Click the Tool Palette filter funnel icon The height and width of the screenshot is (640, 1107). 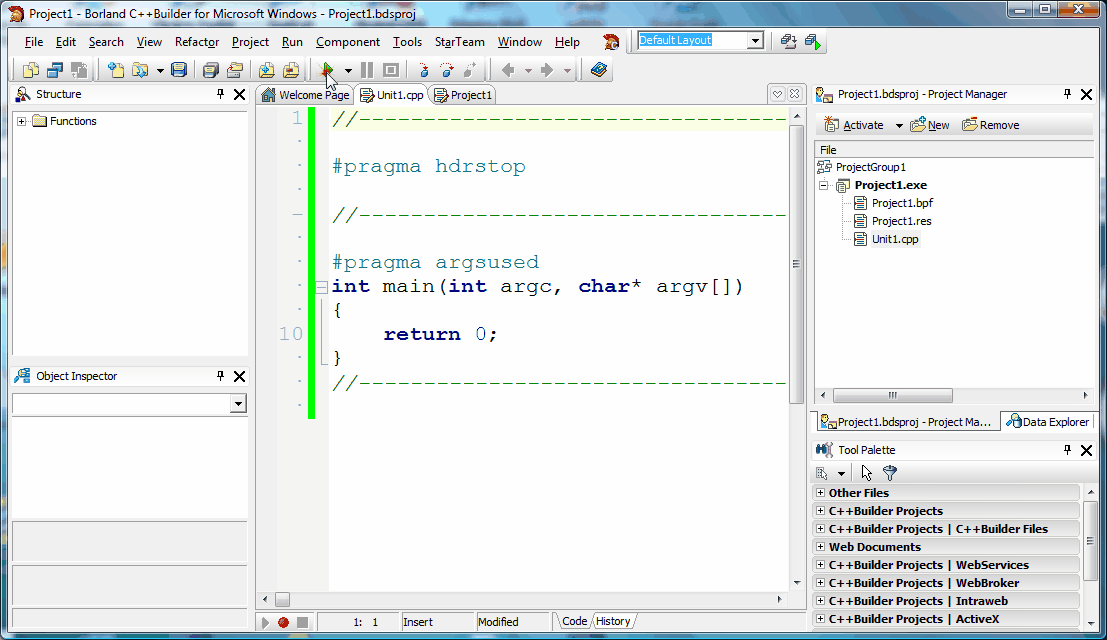tap(890, 473)
